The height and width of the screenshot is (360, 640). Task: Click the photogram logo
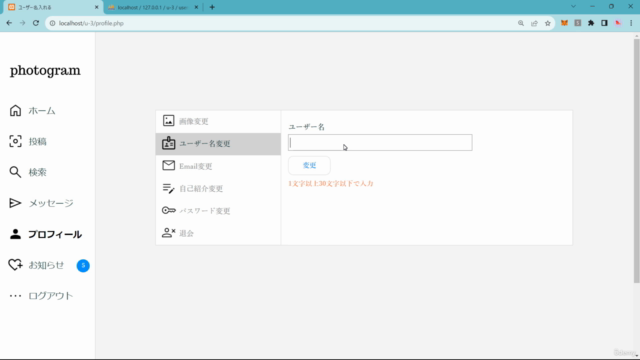click(x=45, y=71)
